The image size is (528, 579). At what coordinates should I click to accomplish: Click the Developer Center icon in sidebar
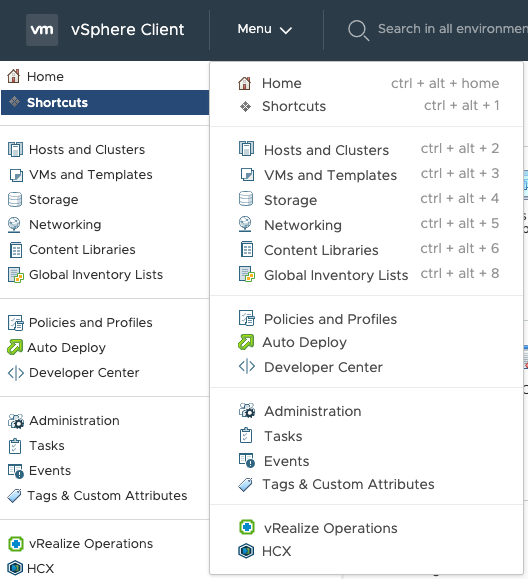[16, 373]
